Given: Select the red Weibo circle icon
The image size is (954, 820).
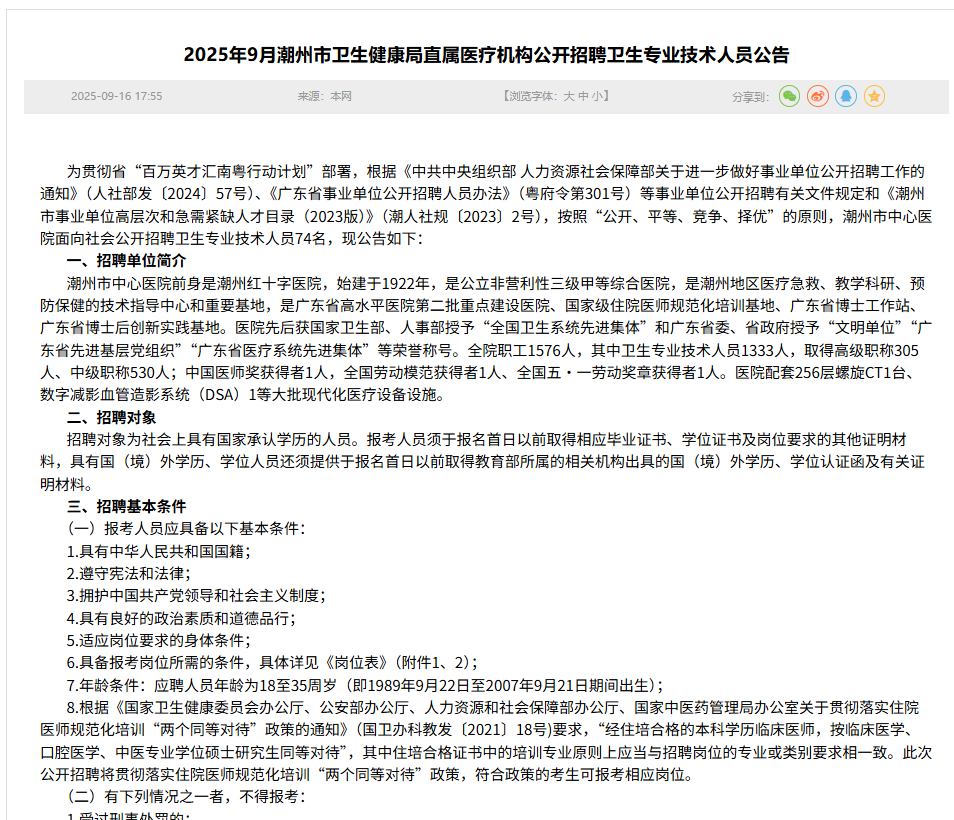Looking at the screenshot, I should (819, 96).
